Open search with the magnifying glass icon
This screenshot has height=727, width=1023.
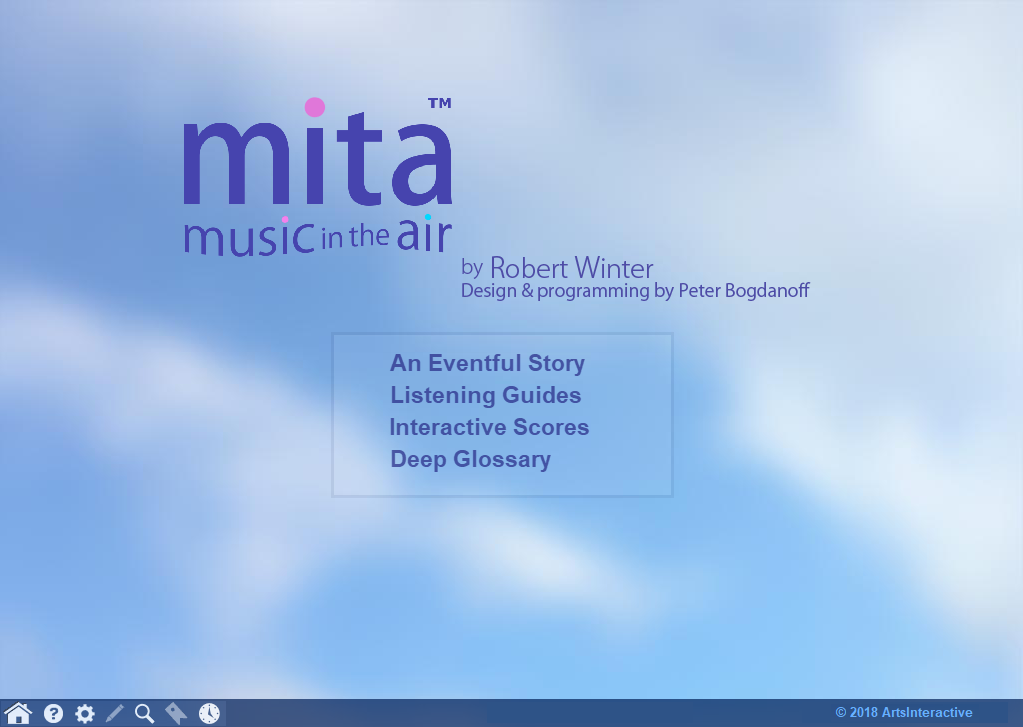pos(144,713)
